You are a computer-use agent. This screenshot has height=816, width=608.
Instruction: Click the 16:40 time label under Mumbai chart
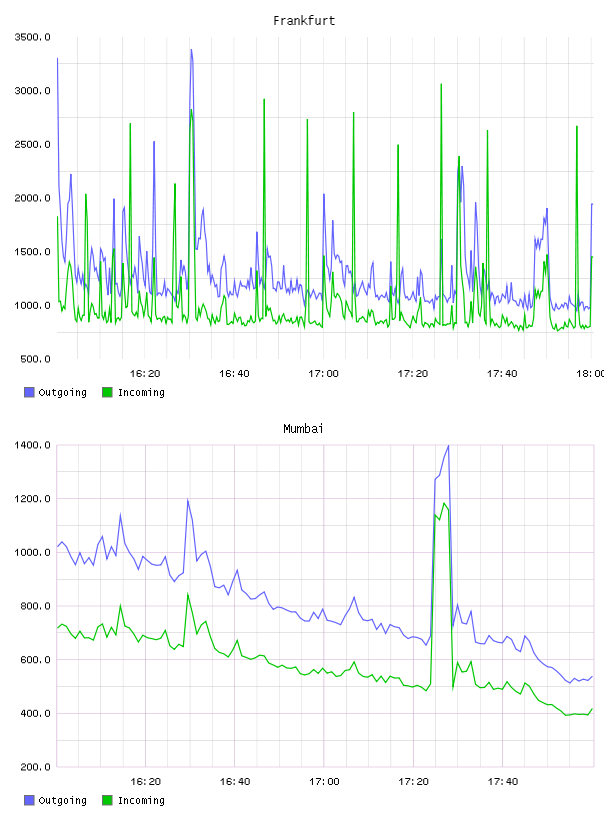(x=235, y=782)
